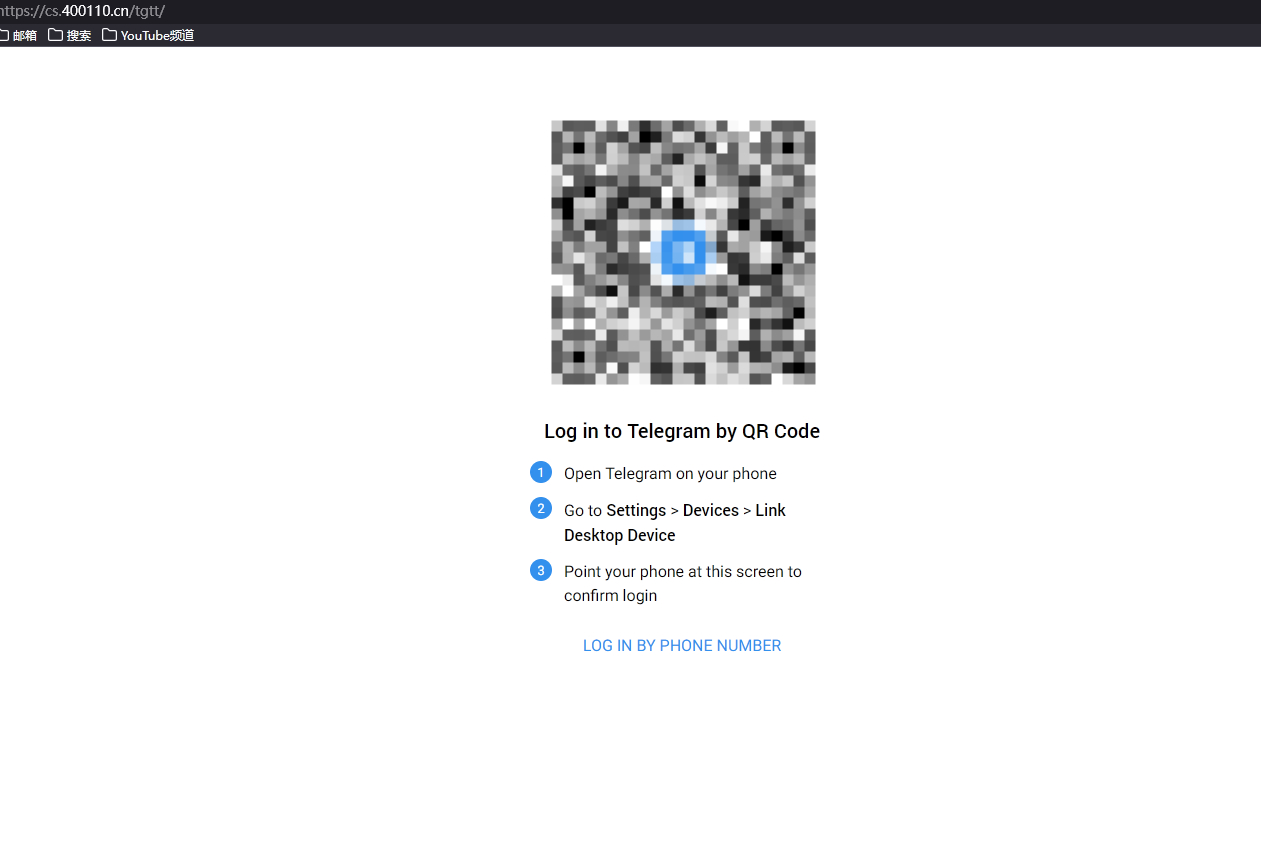Image resolution: width=1261 pixels, height=861 pixels.
Task: Click the QR code's top-left corner
Action: click(x=557, y=127)
